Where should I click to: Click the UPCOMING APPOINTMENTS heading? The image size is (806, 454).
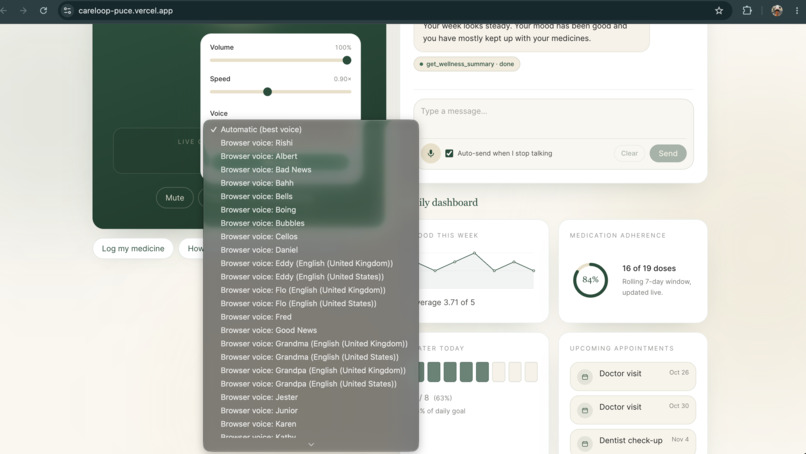click(x=621, y=348)
